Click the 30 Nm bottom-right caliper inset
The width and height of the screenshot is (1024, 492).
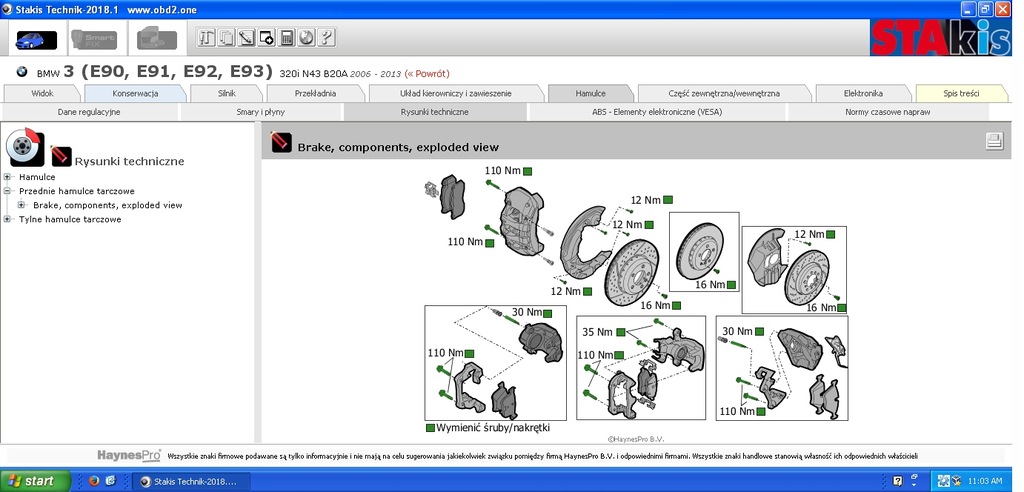click(782, 368)
